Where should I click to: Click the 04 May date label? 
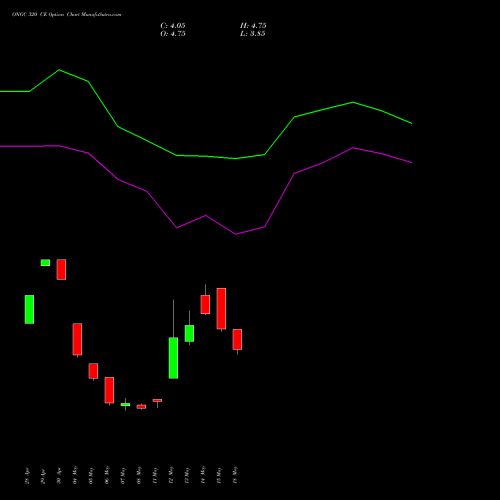point(75,475)
